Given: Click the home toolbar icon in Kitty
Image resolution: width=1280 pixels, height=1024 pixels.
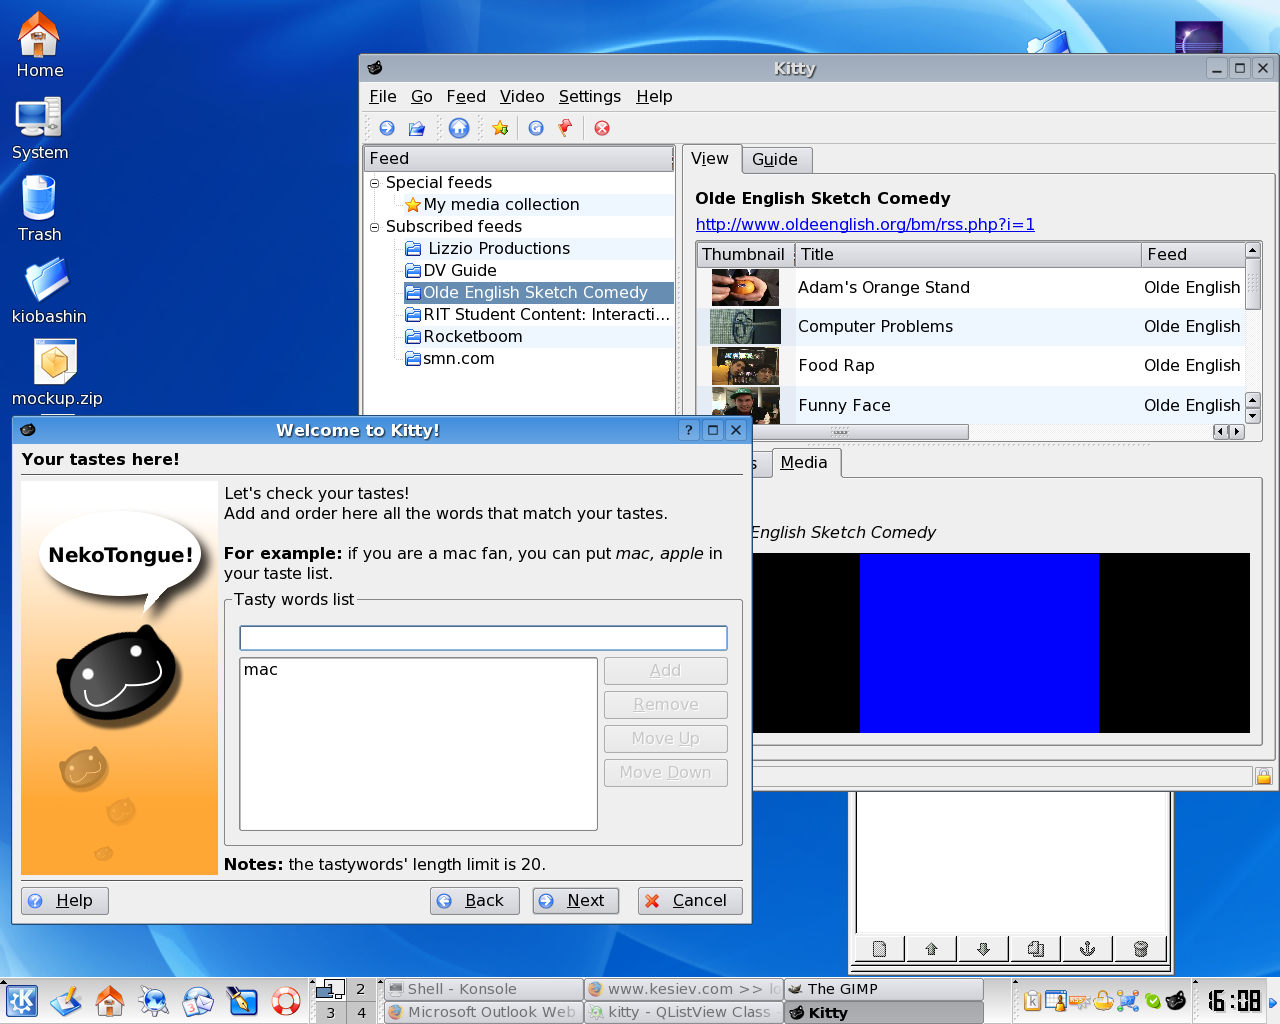Looking at the screenshot, I should coord(459,128).
